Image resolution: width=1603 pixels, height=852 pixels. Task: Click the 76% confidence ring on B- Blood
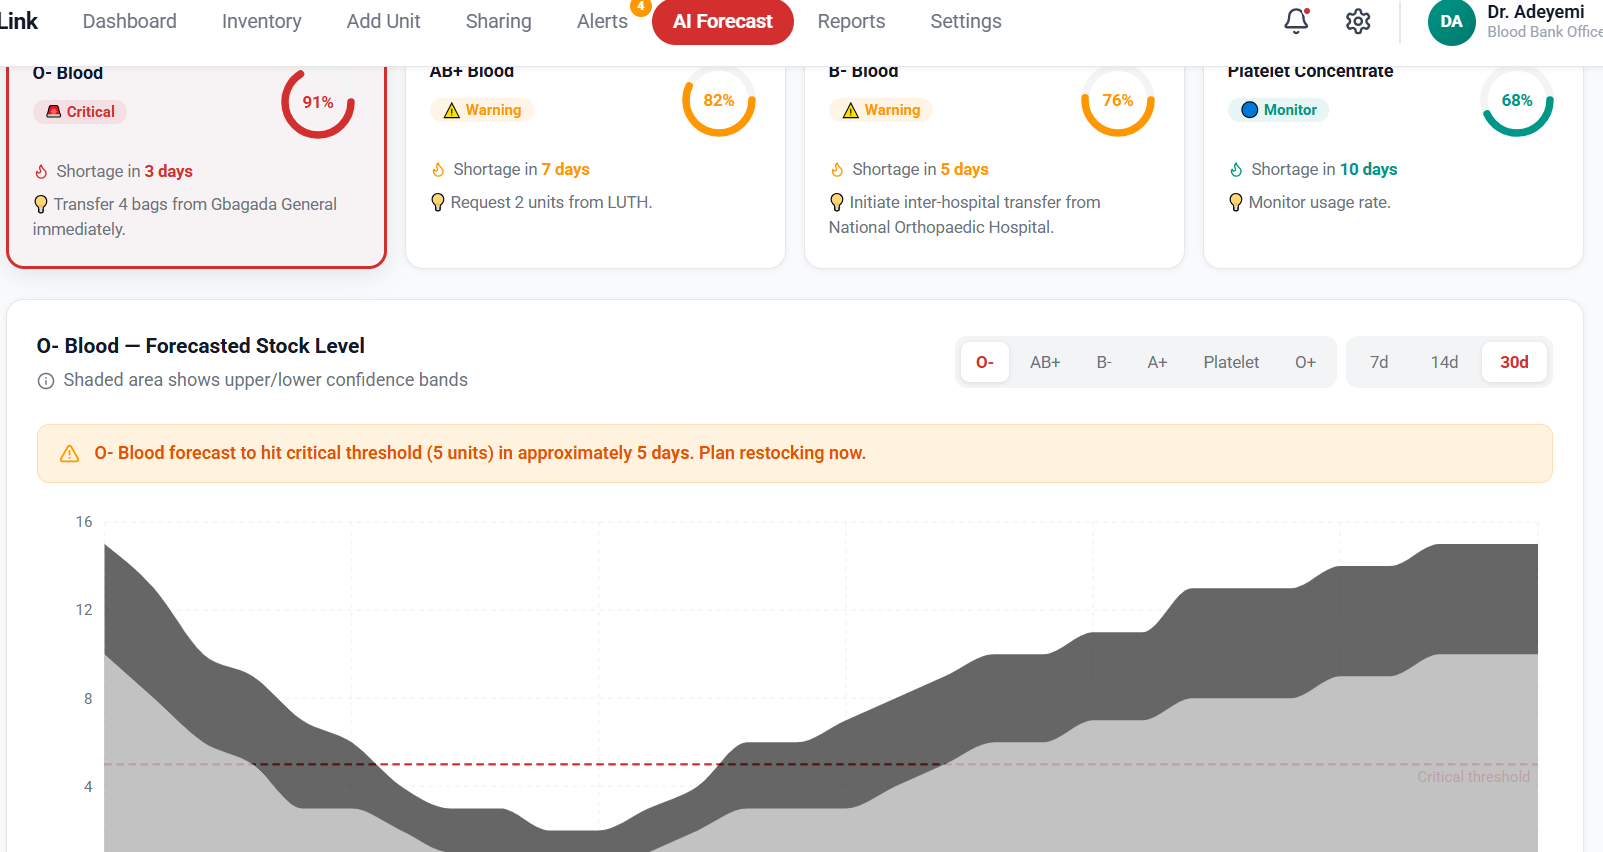[x=1118, y=100]
